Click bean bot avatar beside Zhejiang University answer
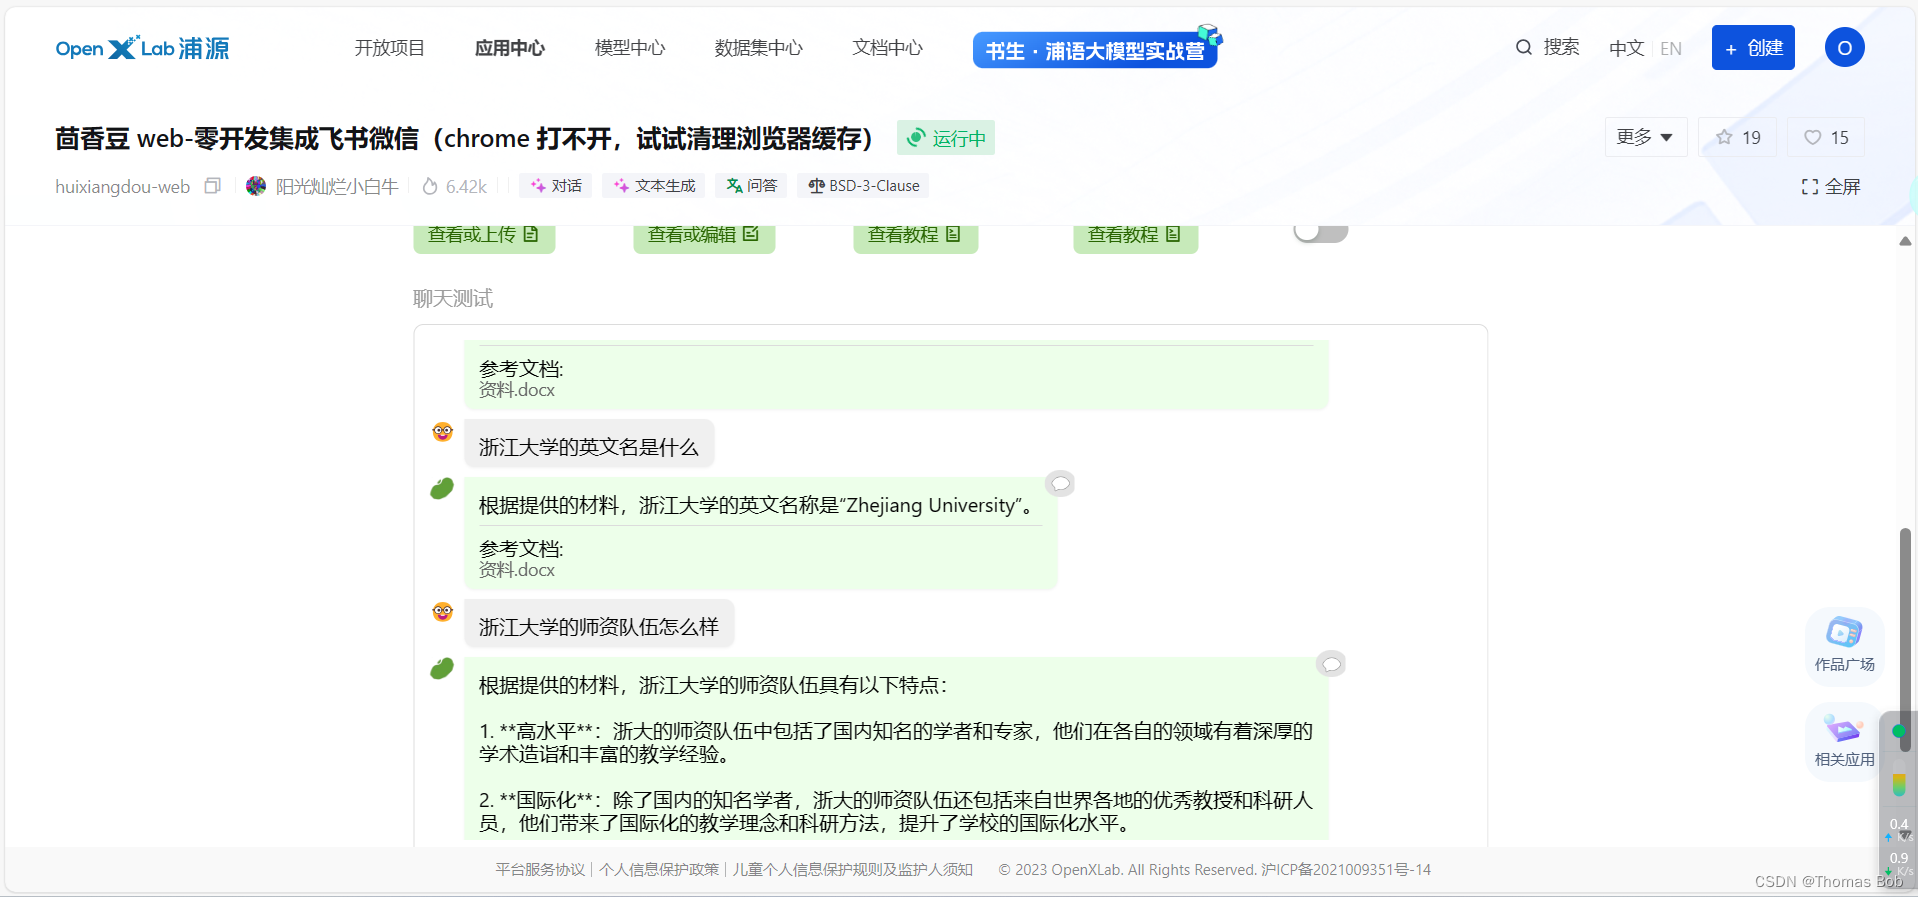 pos(442,488)
